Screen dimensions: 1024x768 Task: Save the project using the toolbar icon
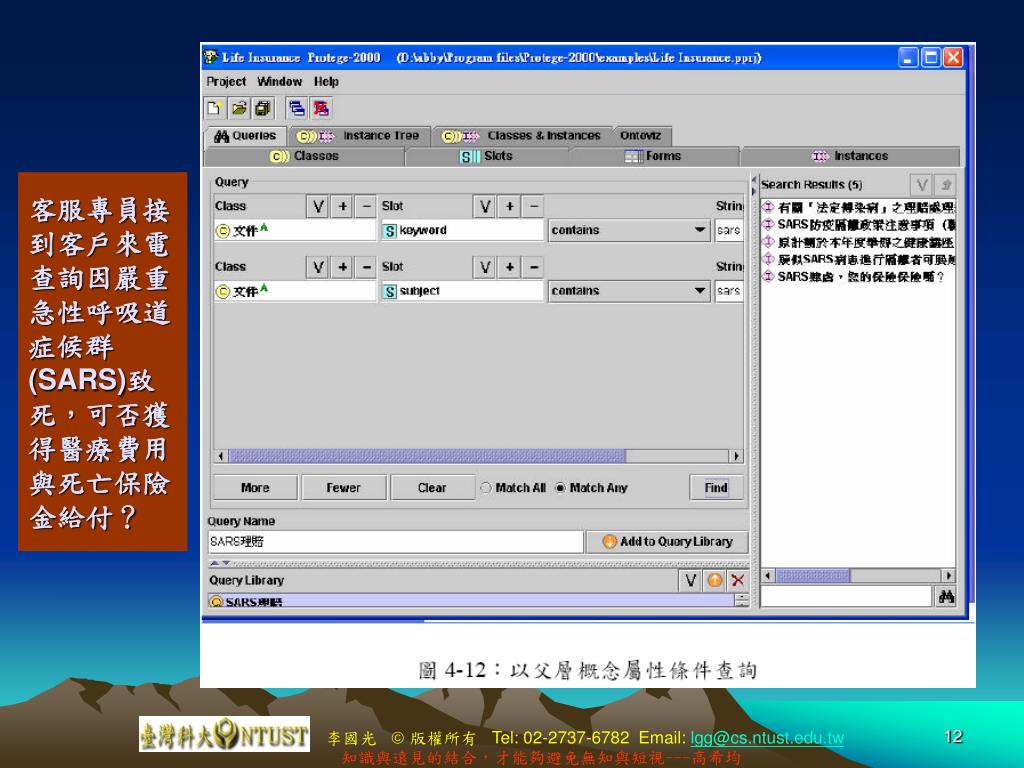pos(263,108)
